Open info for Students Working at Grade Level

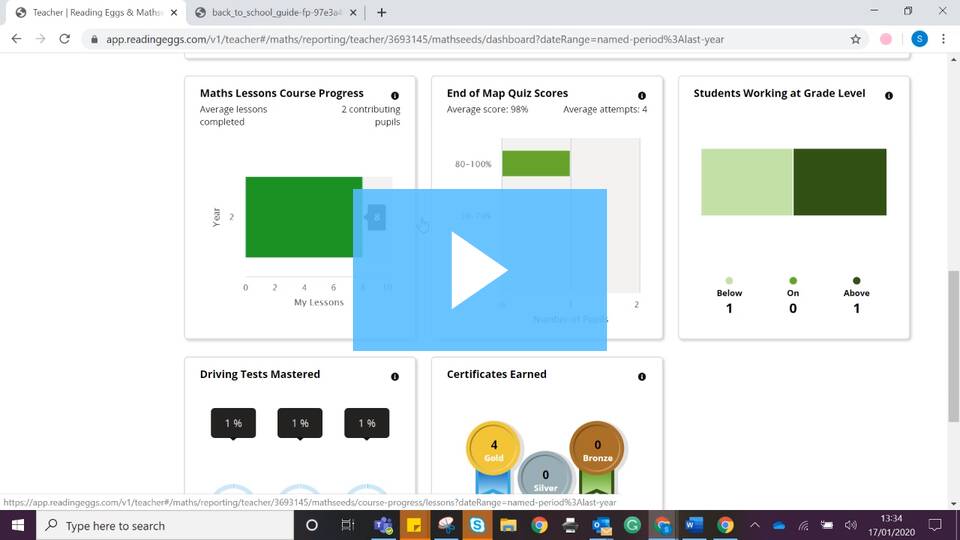[x=889, y=96]
